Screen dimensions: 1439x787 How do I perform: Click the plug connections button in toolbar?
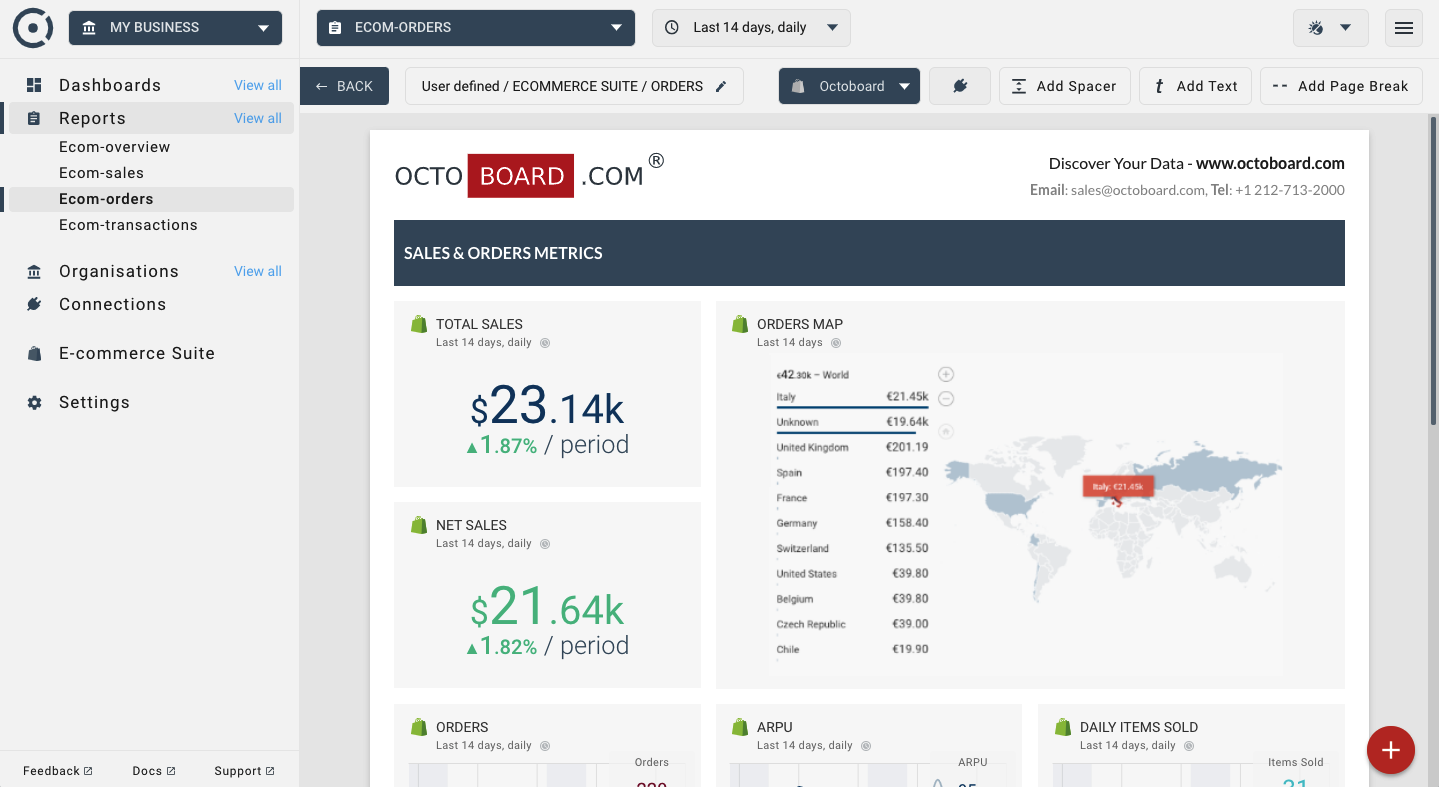coord(960,86)
